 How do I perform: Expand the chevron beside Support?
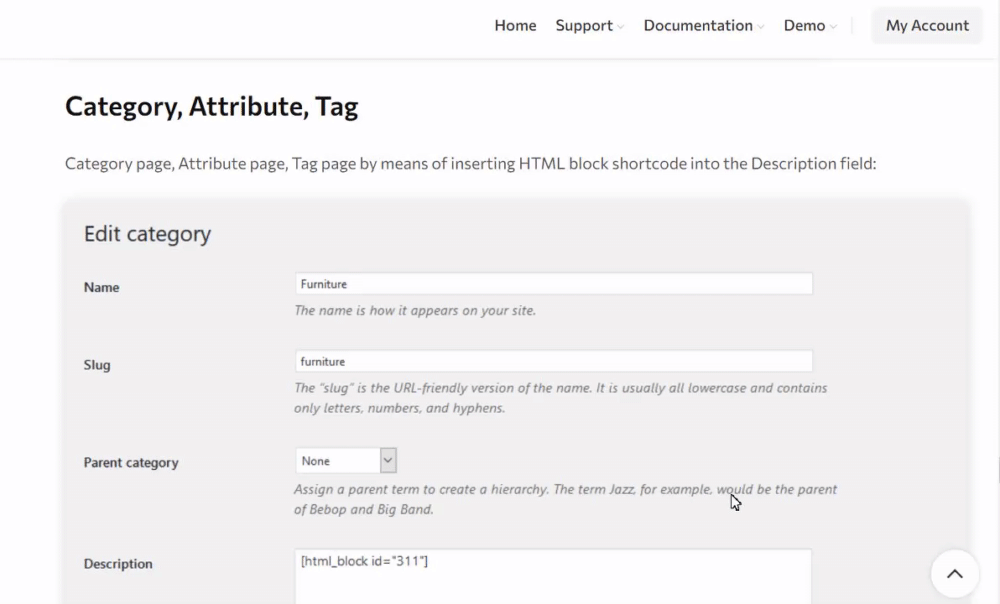pyautogui.click(x=621, y=27)
